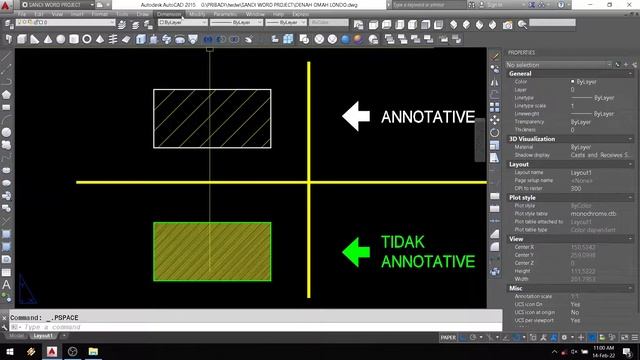Image resolution: width=640 pixels, height=360 pixels.
Task: Toggle PAPER/MODEL space button
Action: (448, 338)
